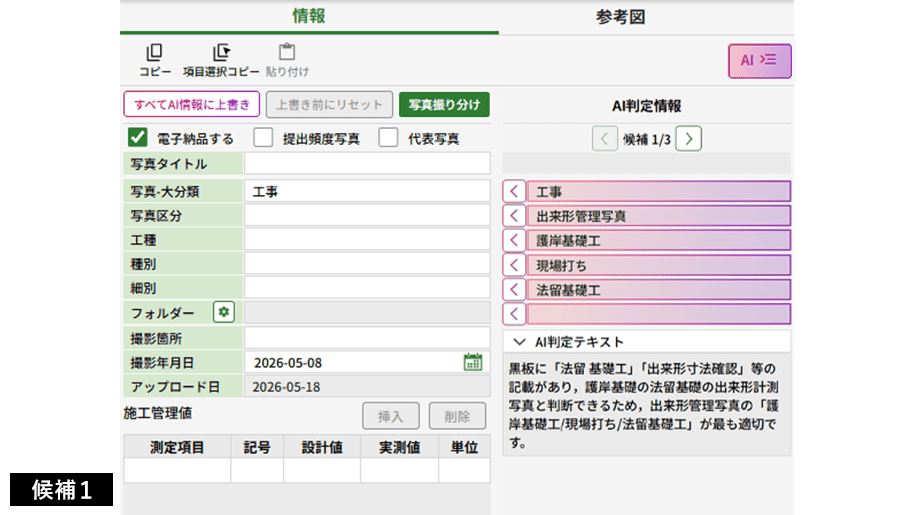916x515 pixels.
Task: Click the 施工管理値 label
Action: point(158,413)
